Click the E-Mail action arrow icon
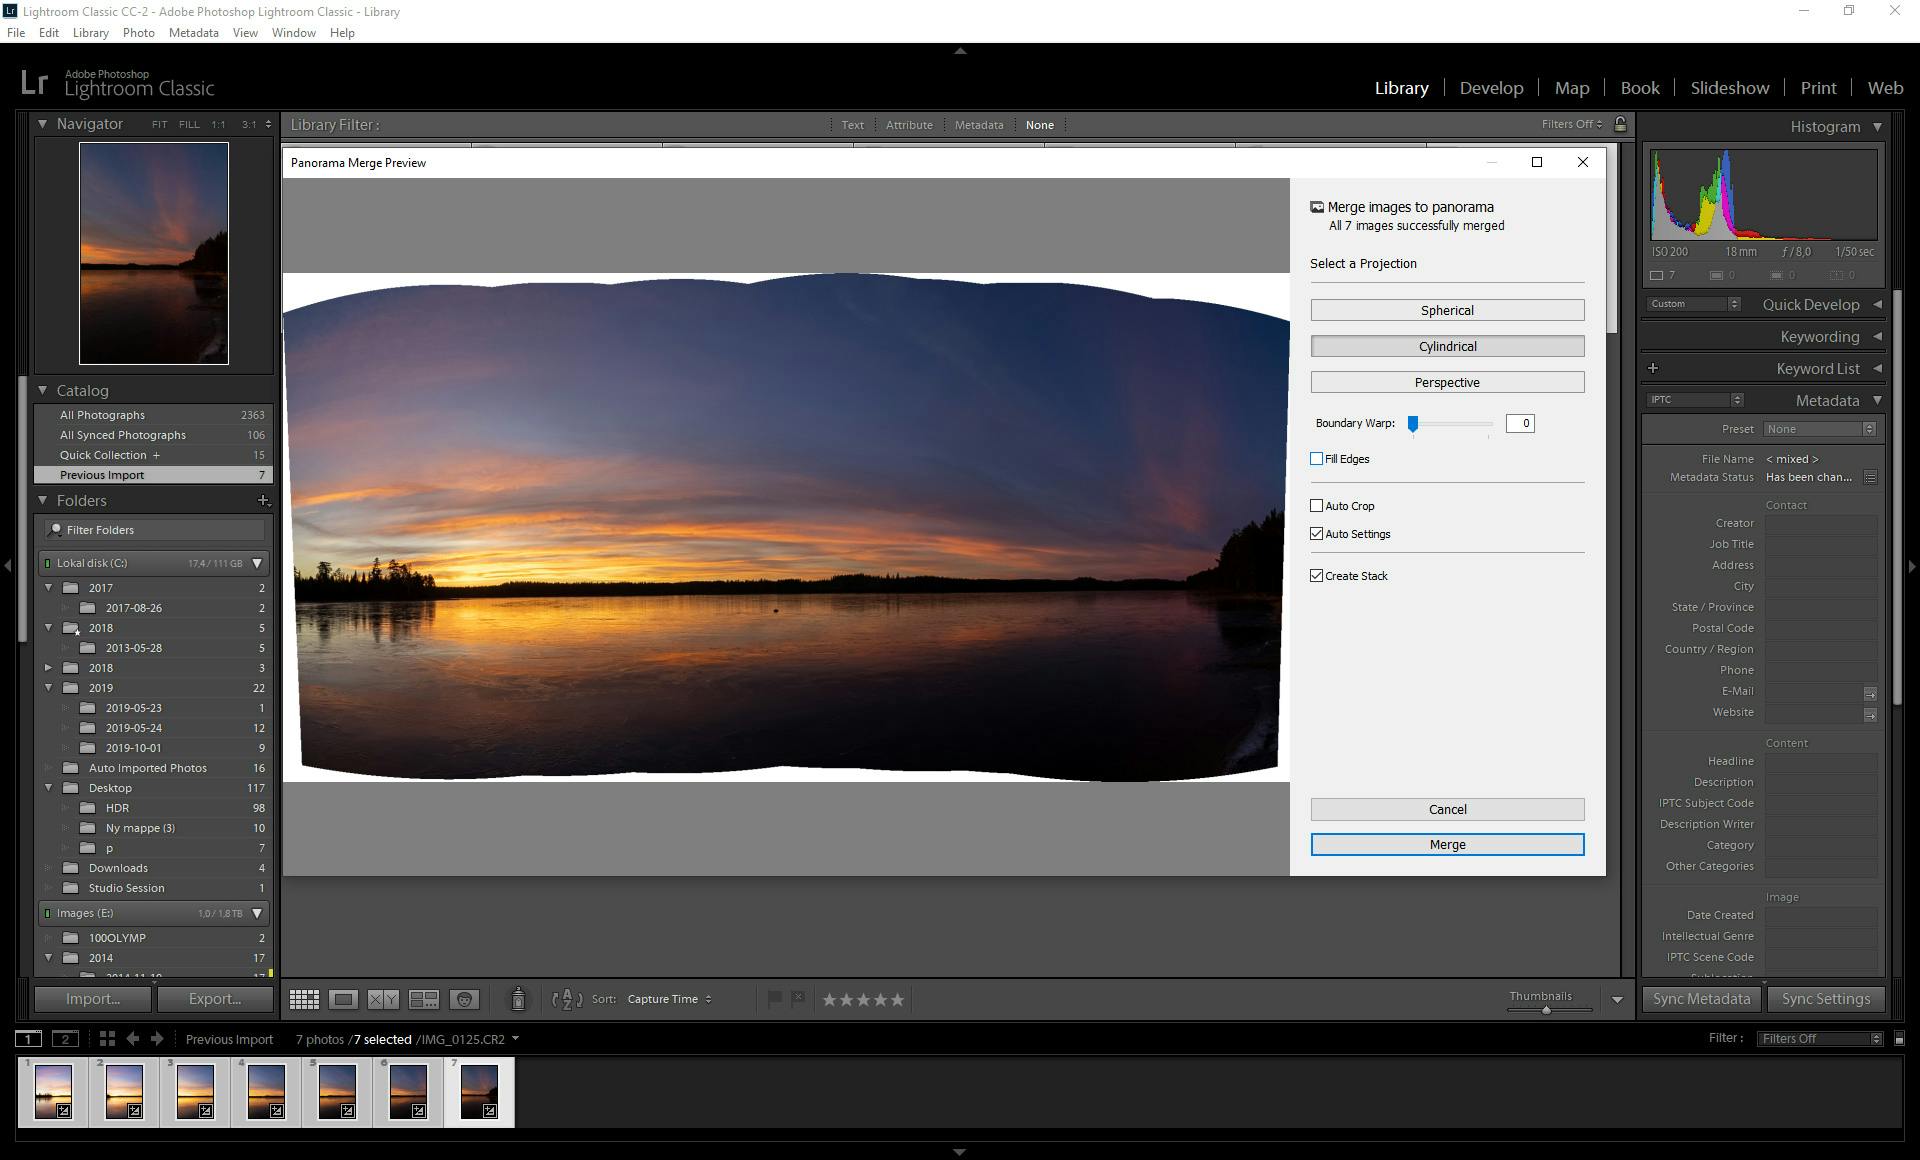This screenshot has height=1160, width=1920. [1870, 693]
